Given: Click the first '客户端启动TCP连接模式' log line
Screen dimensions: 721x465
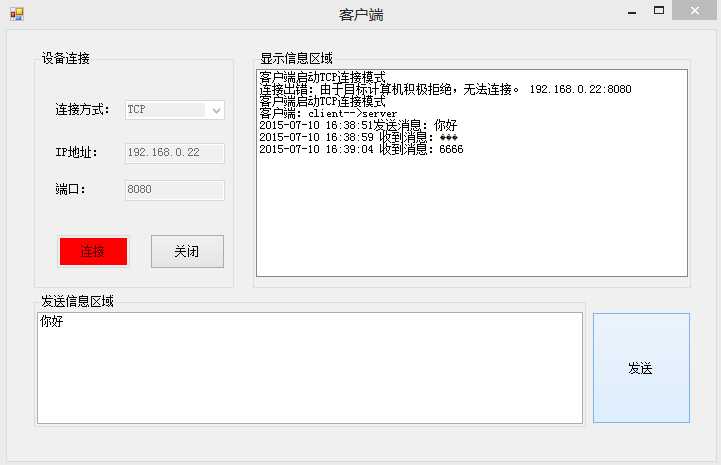Looking at the screenshot, I should coord(322,77).
